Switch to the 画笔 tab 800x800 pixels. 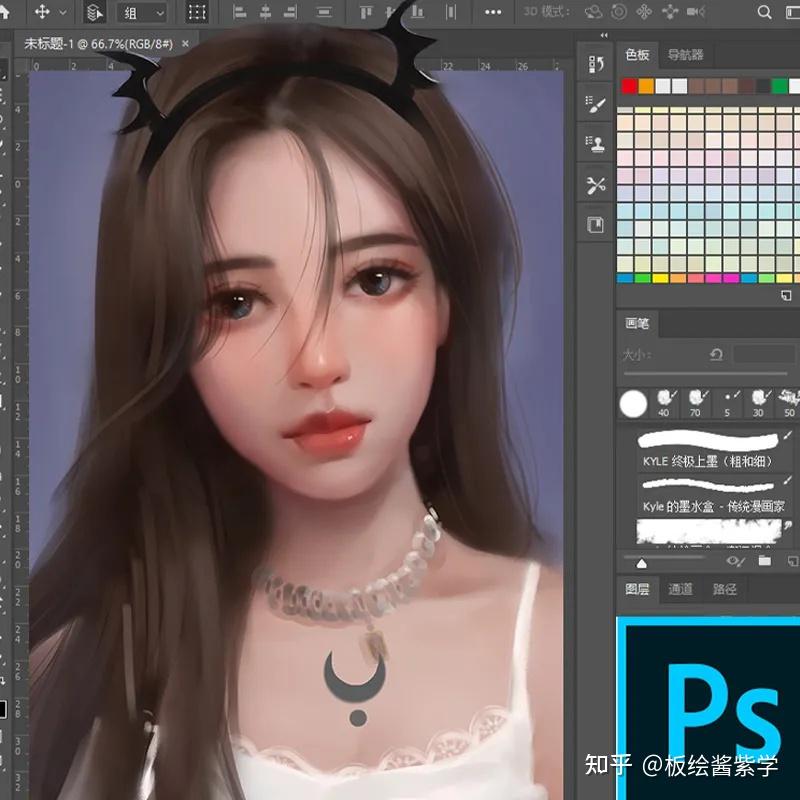coord(637,323)
